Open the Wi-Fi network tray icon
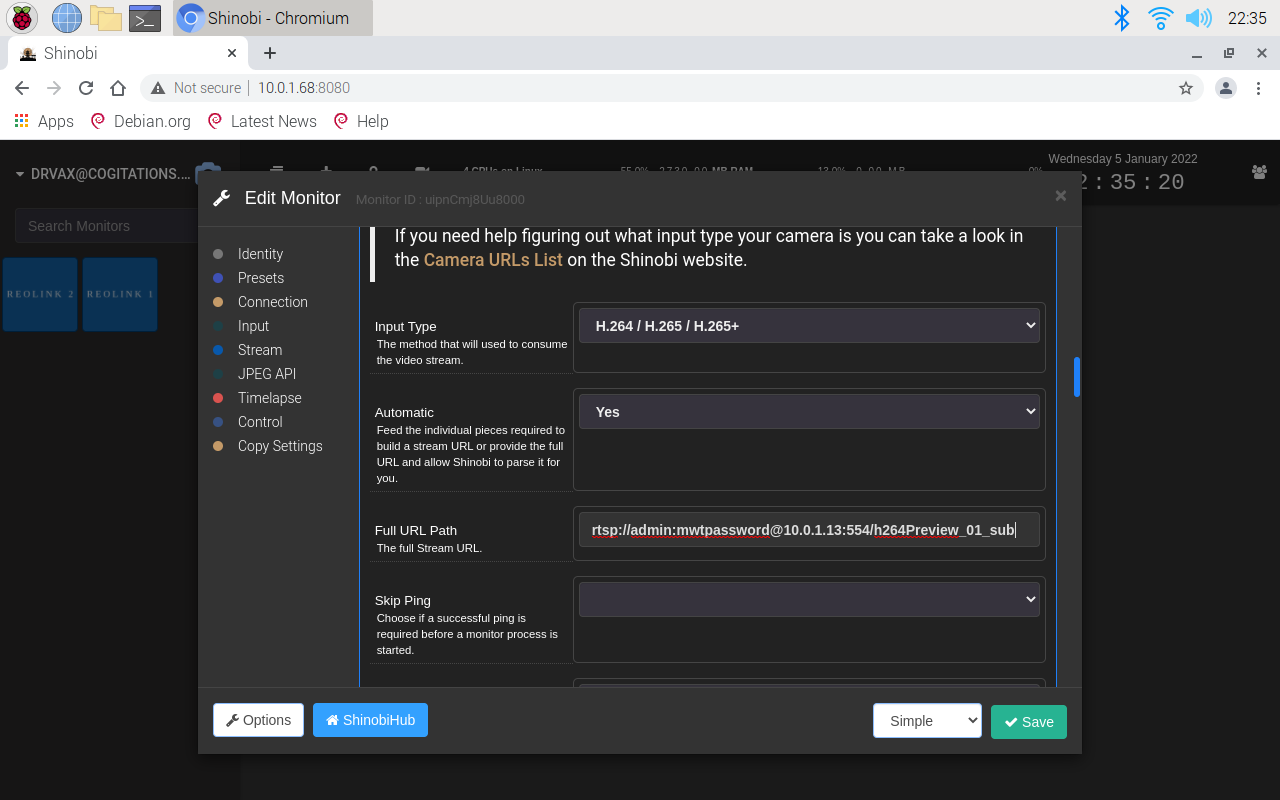 [1160, 17]
